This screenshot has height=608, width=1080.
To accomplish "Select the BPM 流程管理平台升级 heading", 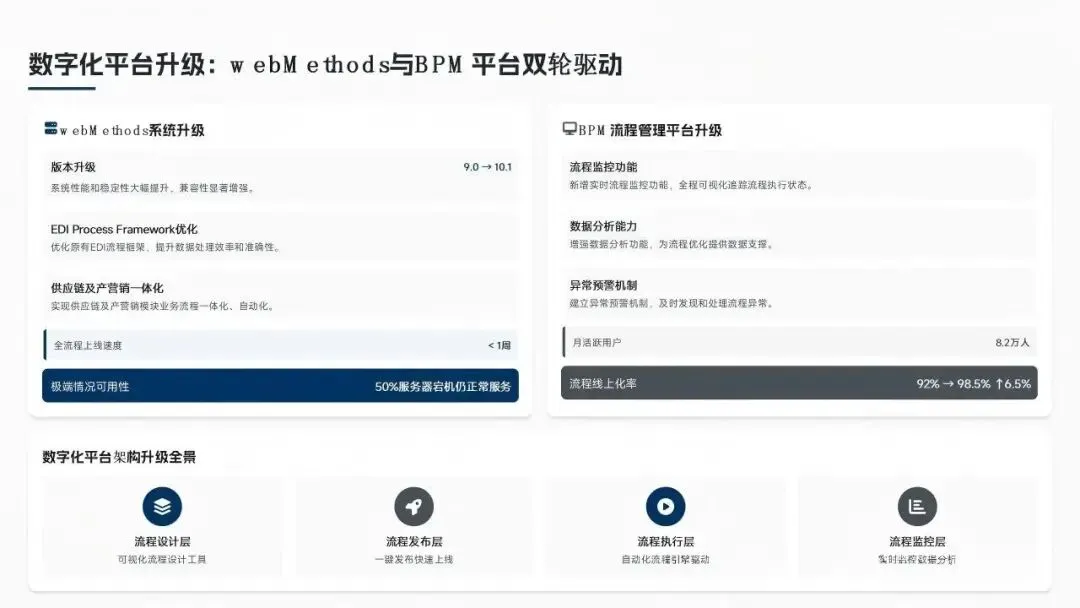I will click(650, 130).
